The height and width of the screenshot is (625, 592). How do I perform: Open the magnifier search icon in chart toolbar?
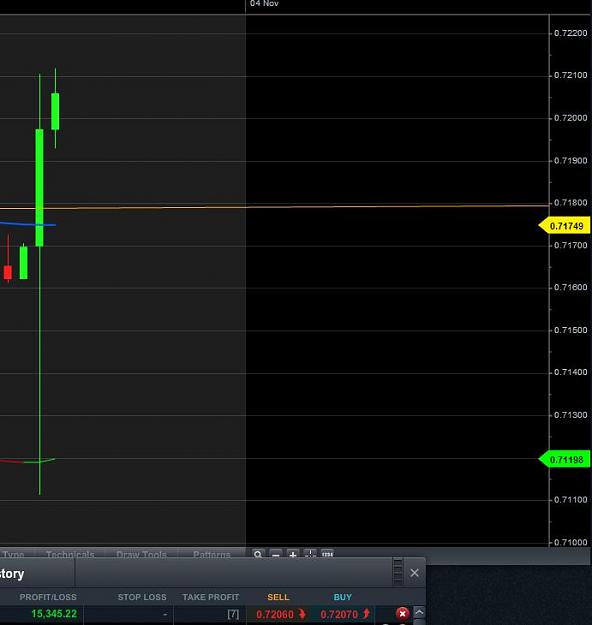point(258,554)
